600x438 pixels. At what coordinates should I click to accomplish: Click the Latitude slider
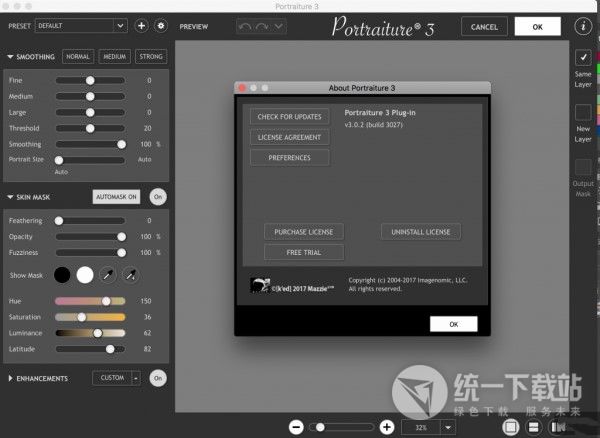click(x=90, y=349)
